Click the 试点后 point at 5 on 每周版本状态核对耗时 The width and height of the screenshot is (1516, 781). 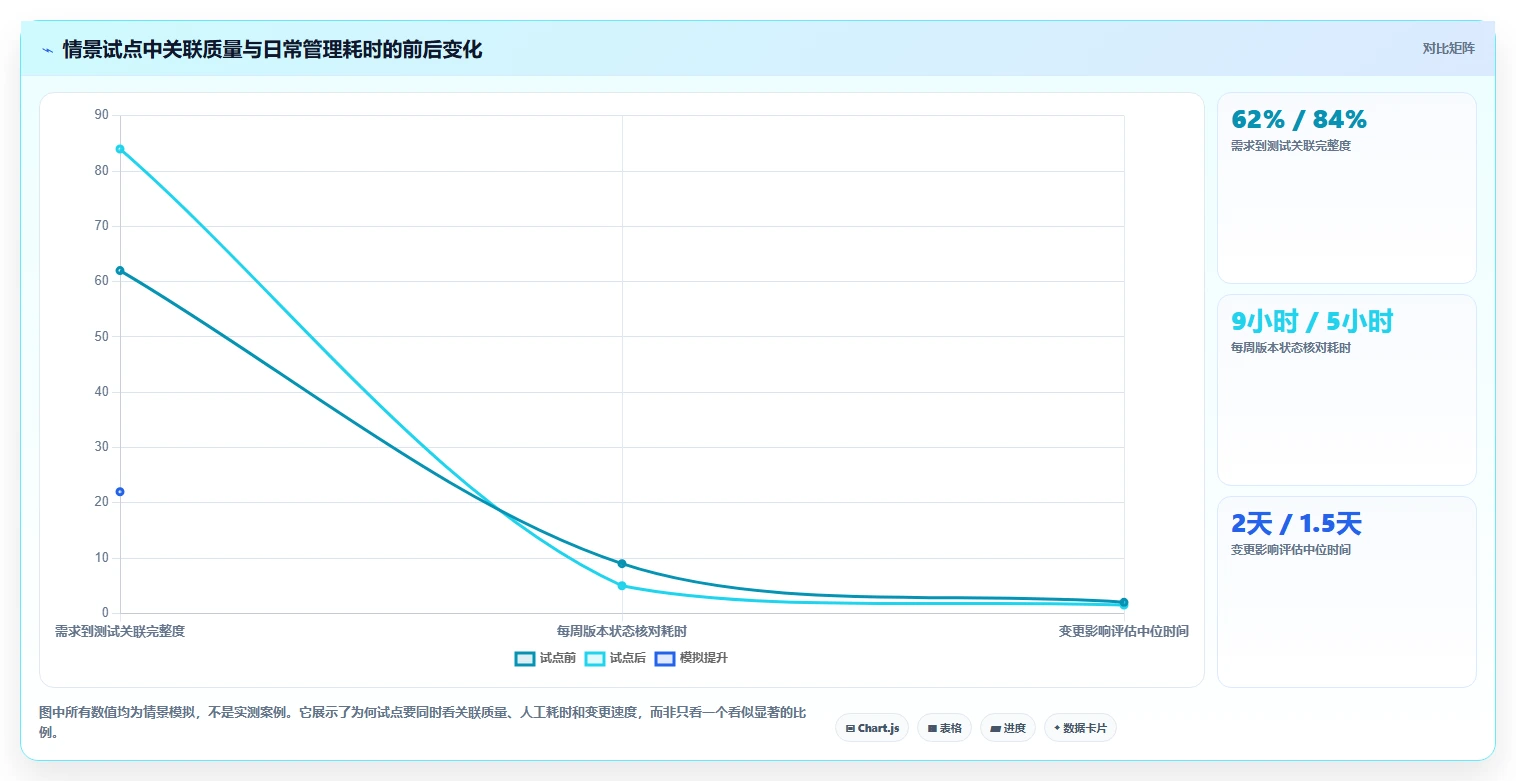coord(622,586)
